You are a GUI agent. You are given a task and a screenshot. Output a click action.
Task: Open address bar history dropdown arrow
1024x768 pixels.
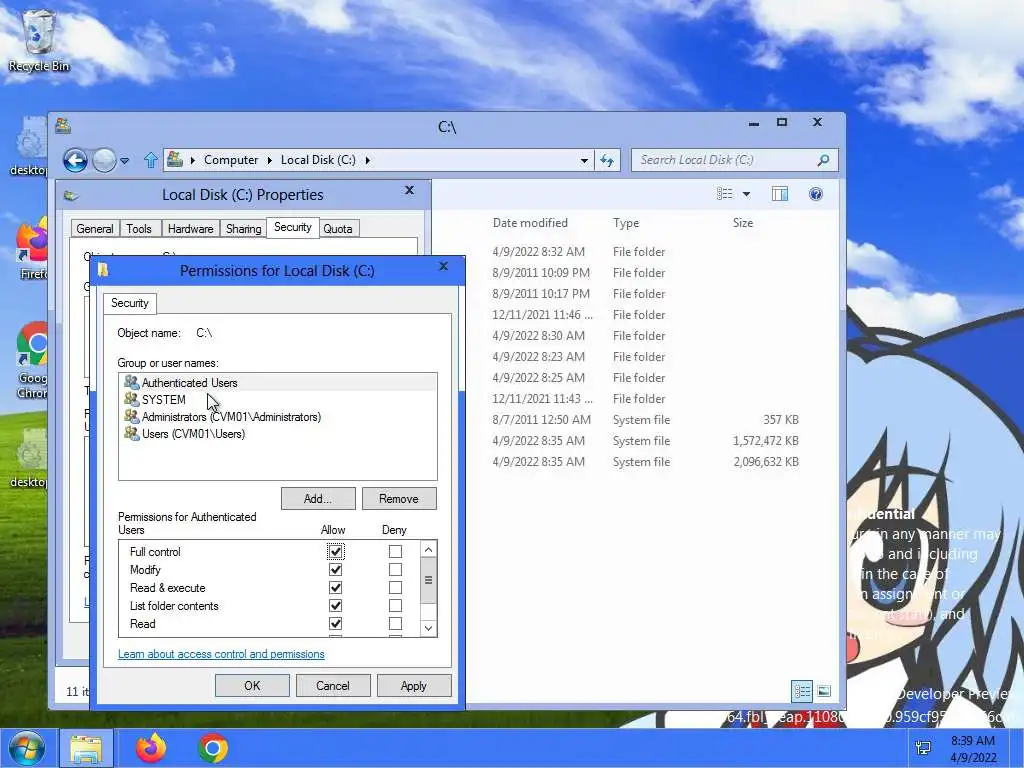click(584, 160)
